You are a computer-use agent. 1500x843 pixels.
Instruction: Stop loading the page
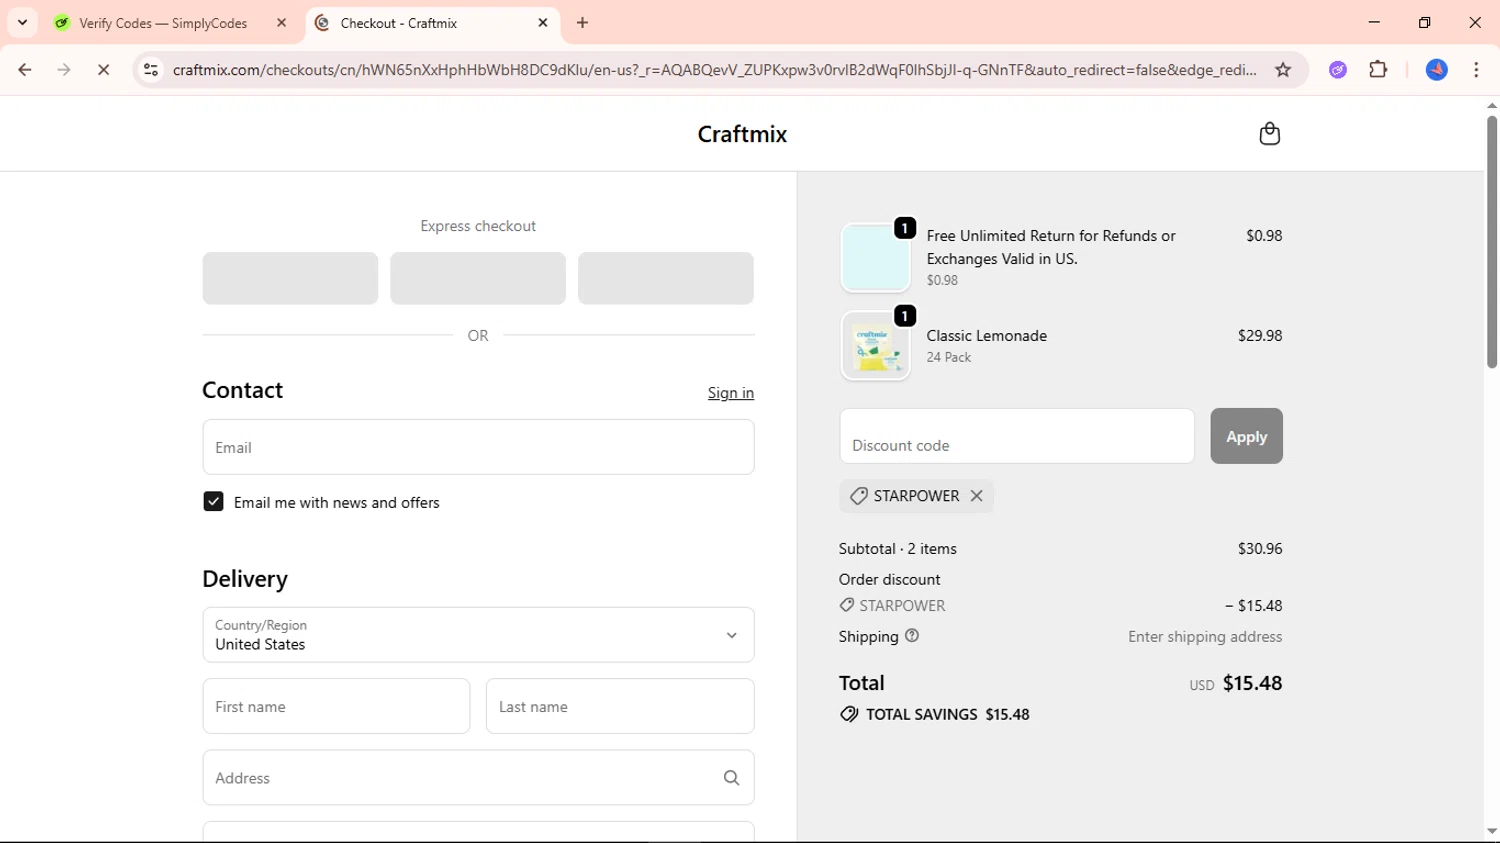pos(103,70)
